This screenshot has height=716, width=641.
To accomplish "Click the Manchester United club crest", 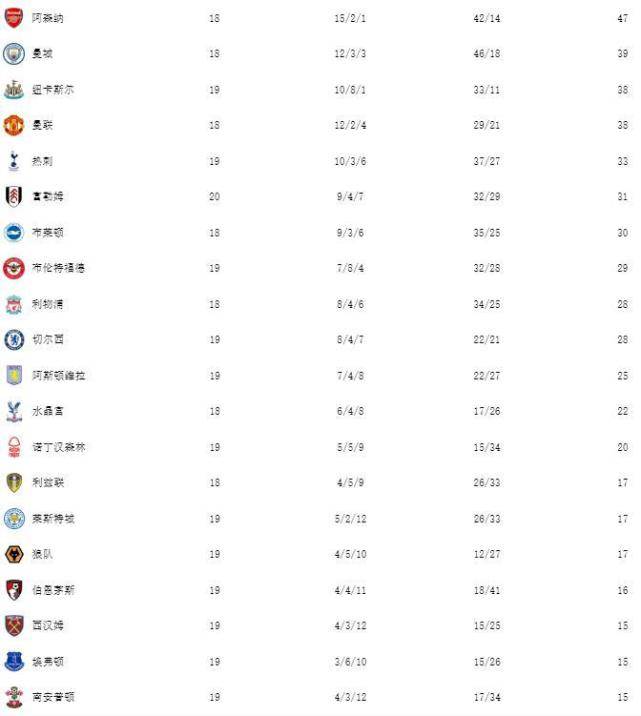I will [x=14, y=125].
